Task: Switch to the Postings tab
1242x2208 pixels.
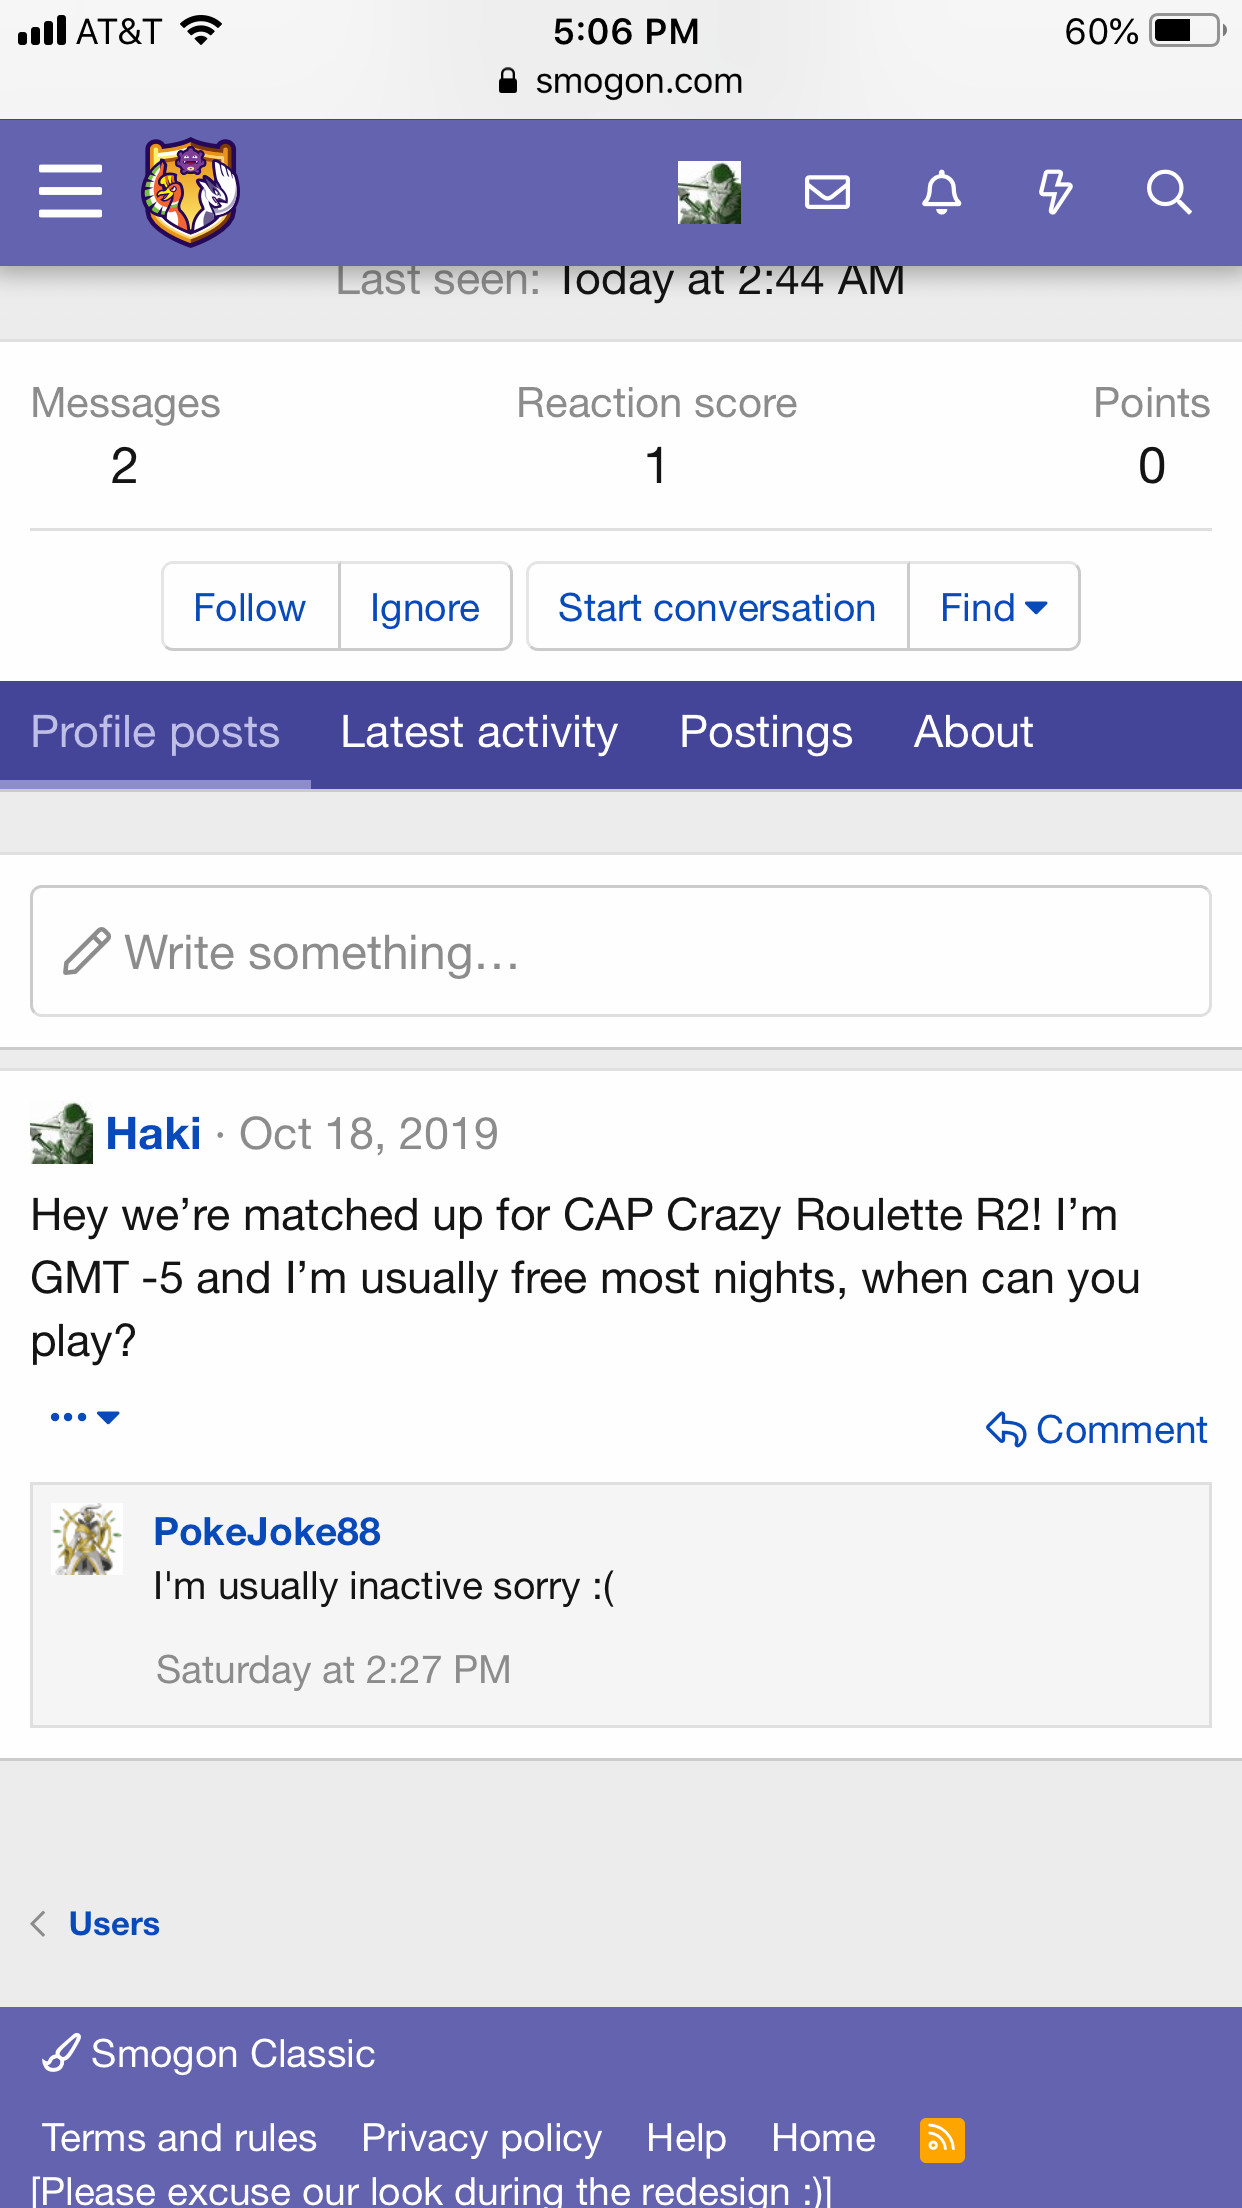Action: point(766,733)
